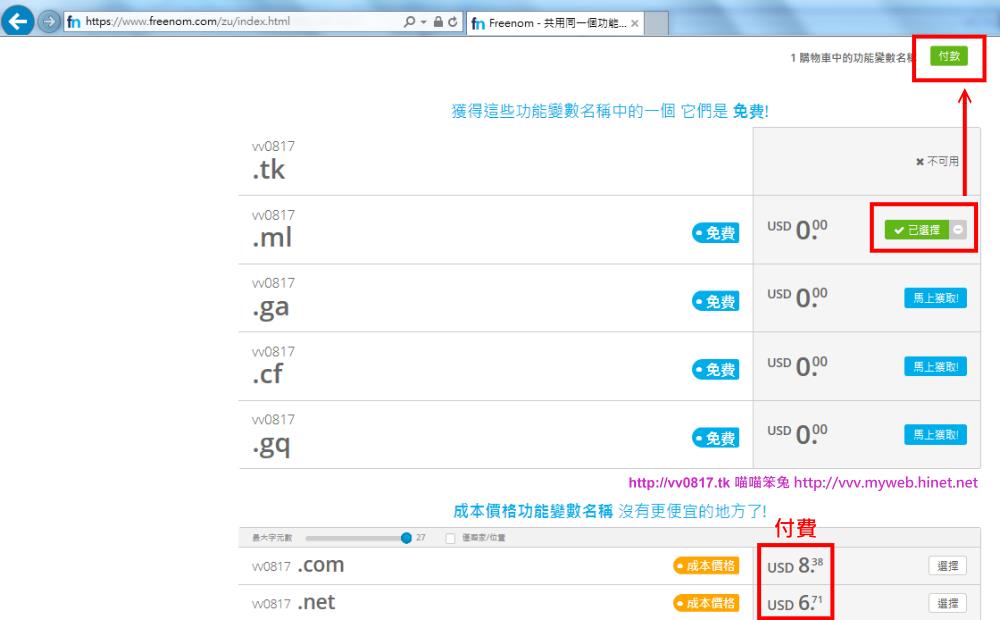Click the green 已選擇 button for .ml
The width and height of the screenshot is (1000, 620).
(917, 230)
